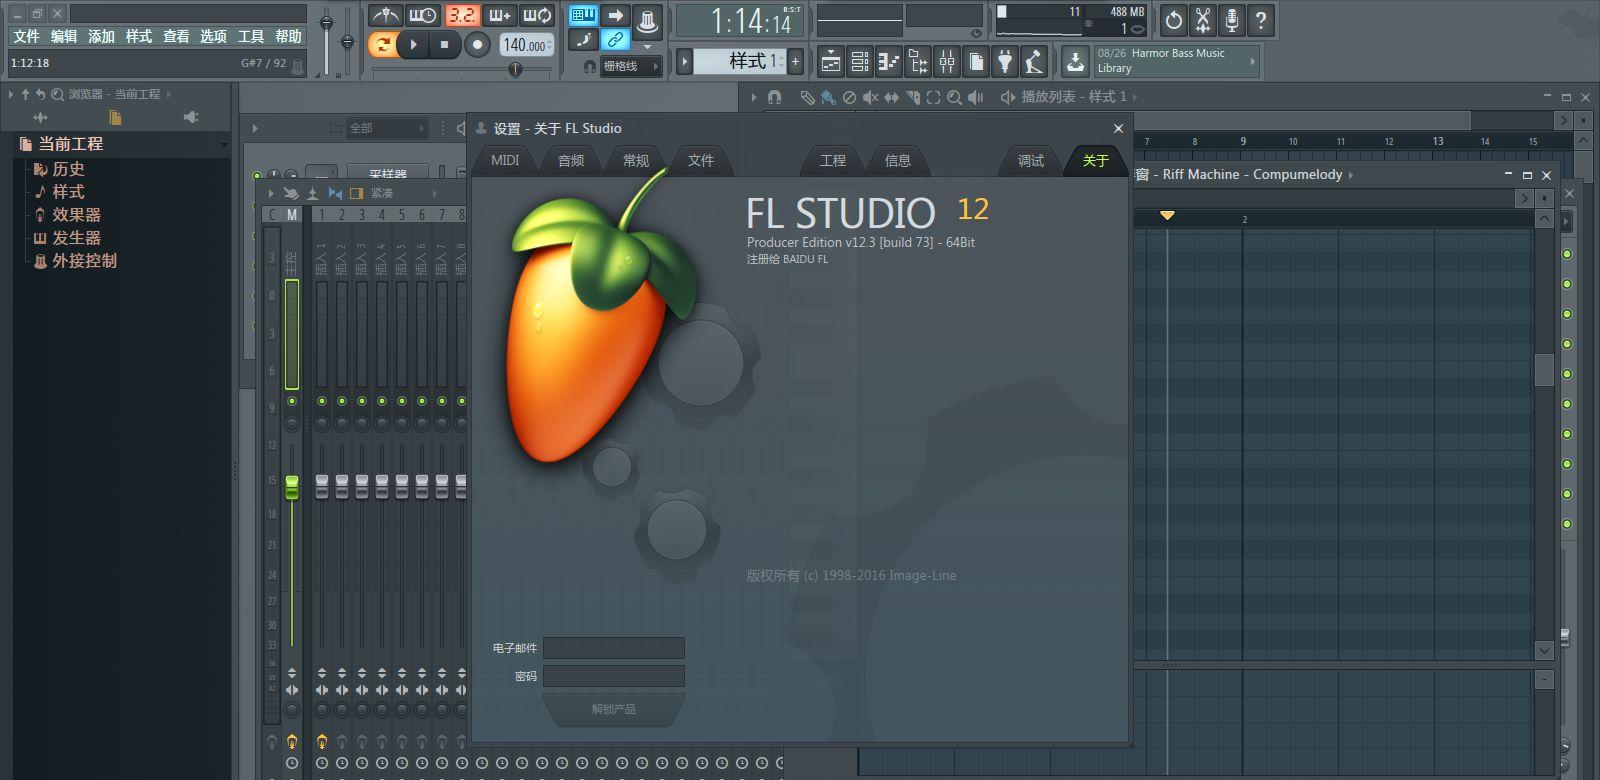This screenshot has height=780, width=1600.
Task: Click the 解锁产品 unlock button
Action: tap(613, 709)
